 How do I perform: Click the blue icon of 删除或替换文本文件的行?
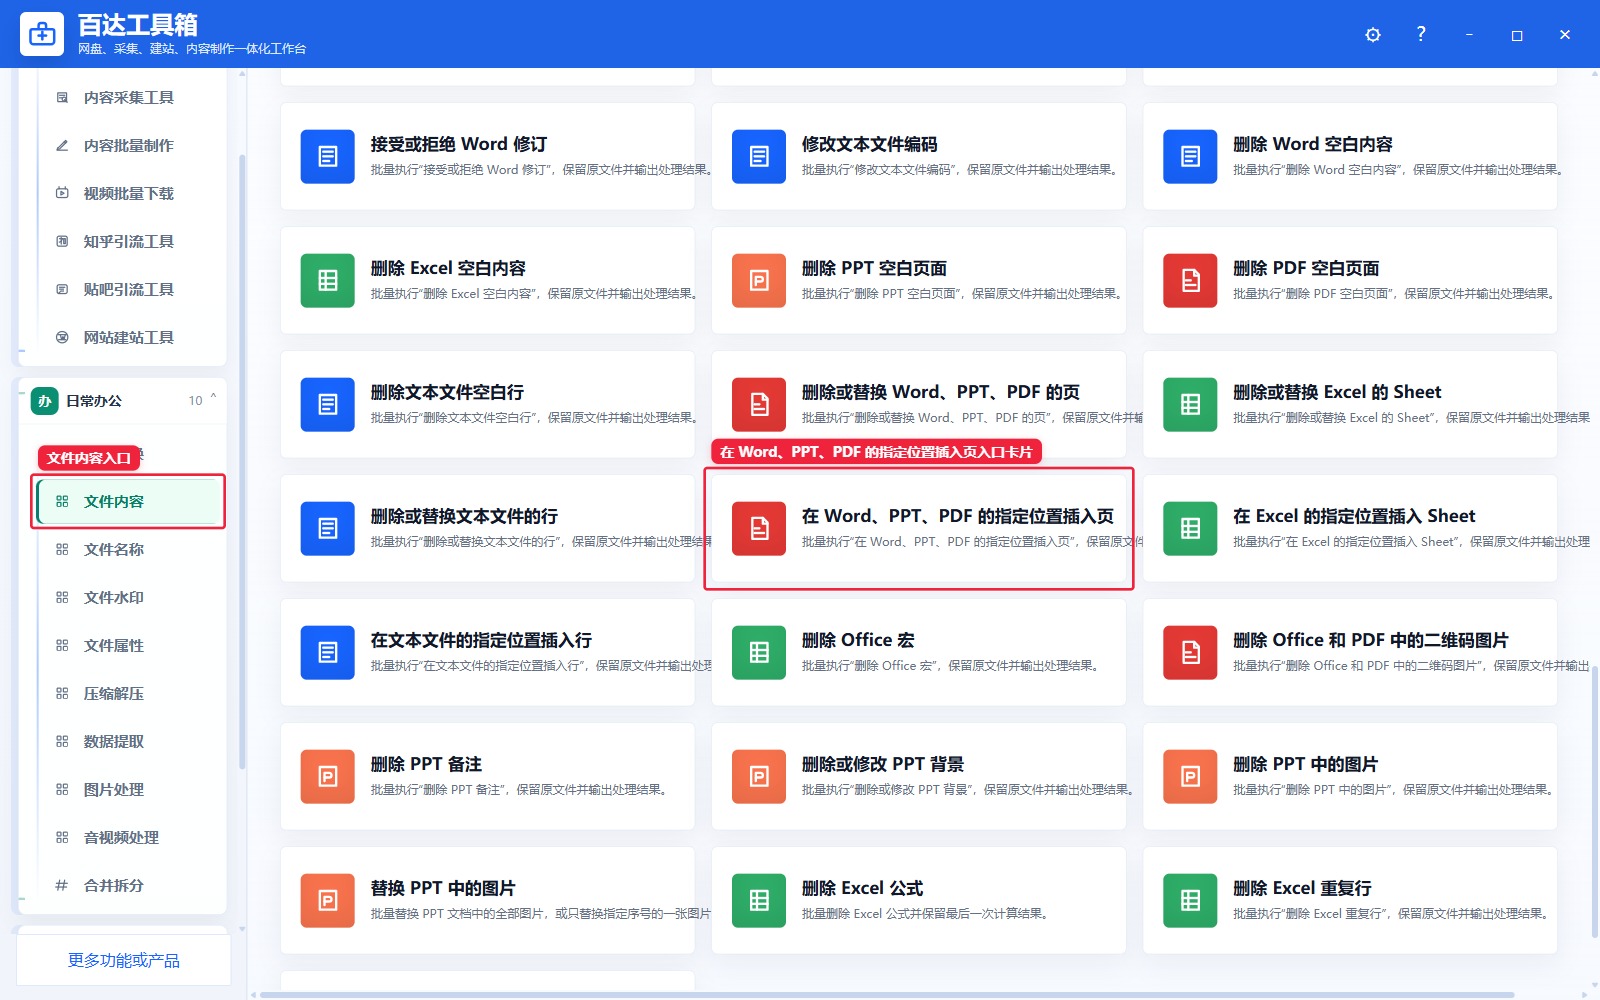(x=328, y=528)
